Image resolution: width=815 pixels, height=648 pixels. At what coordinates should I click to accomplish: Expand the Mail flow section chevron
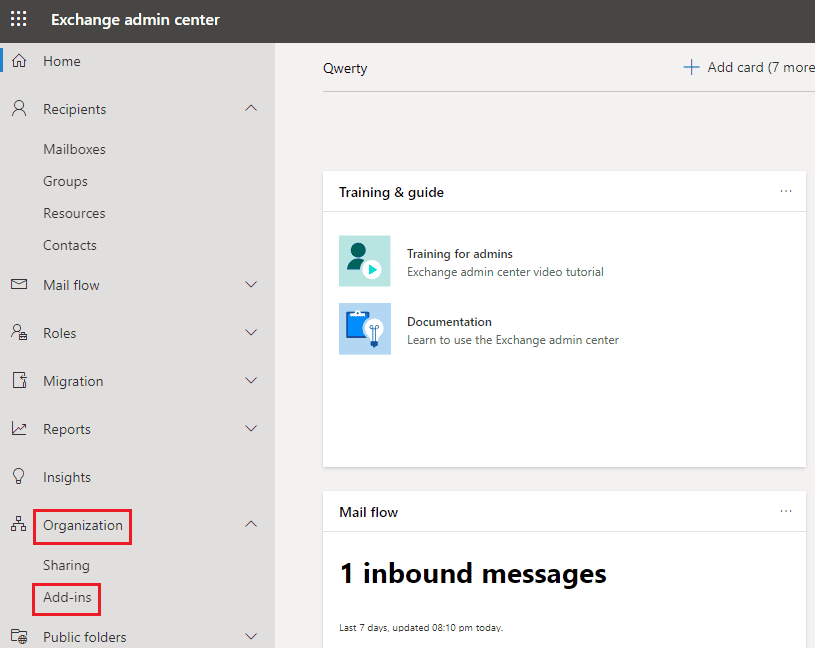[251, 285]
